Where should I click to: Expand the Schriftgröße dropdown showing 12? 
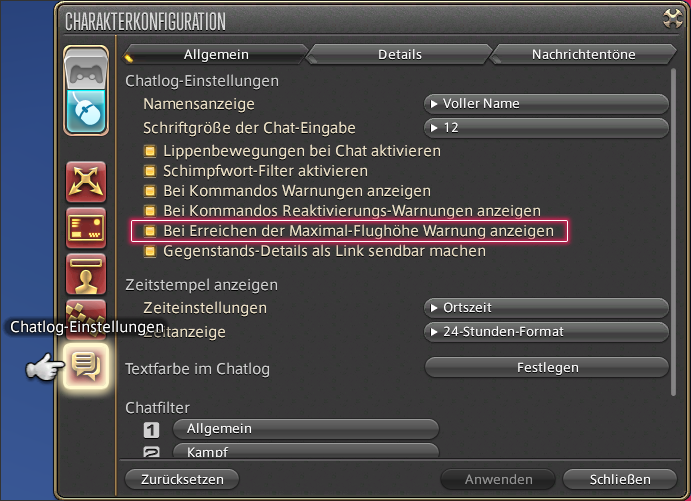pos(546,128)
